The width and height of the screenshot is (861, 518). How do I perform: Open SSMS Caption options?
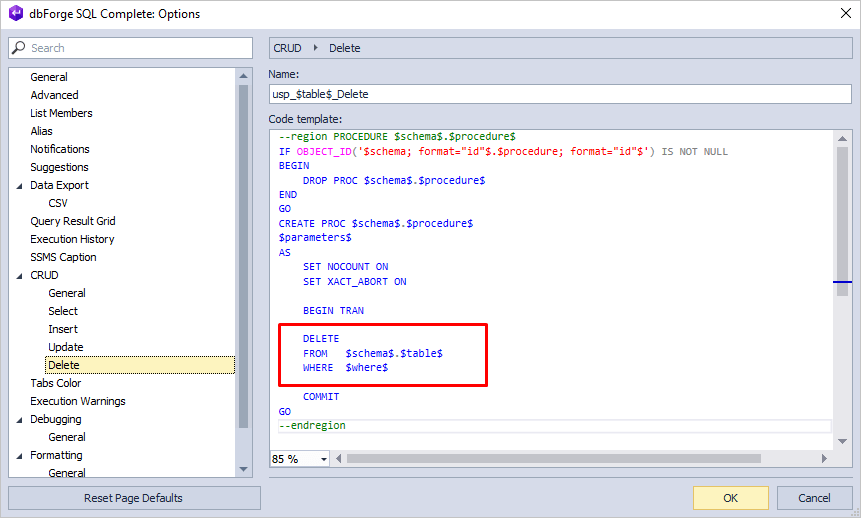click(x=63, y=257)
